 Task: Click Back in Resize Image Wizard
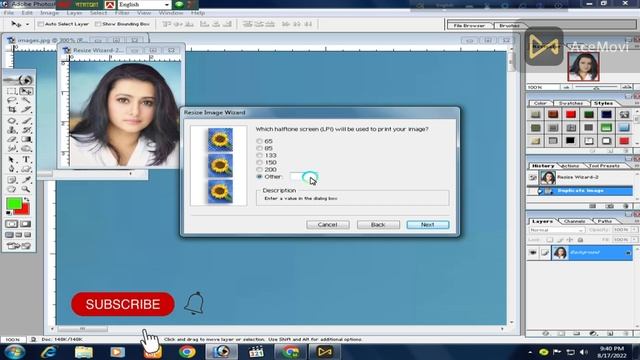(x=378, y=224)
